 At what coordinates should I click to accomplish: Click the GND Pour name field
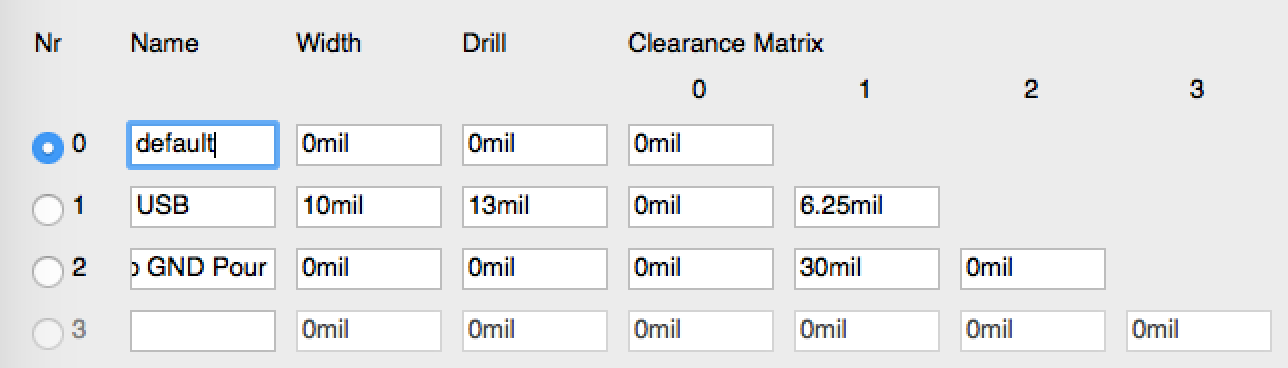[x=203, y=269]
